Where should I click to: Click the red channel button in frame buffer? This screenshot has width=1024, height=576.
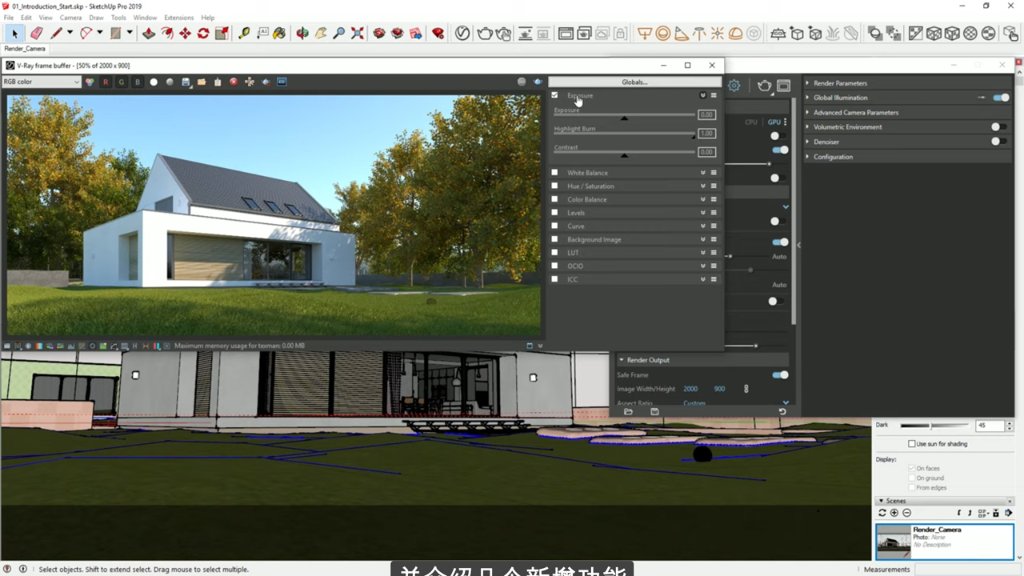pyautogui.click(x=106, y=82)
